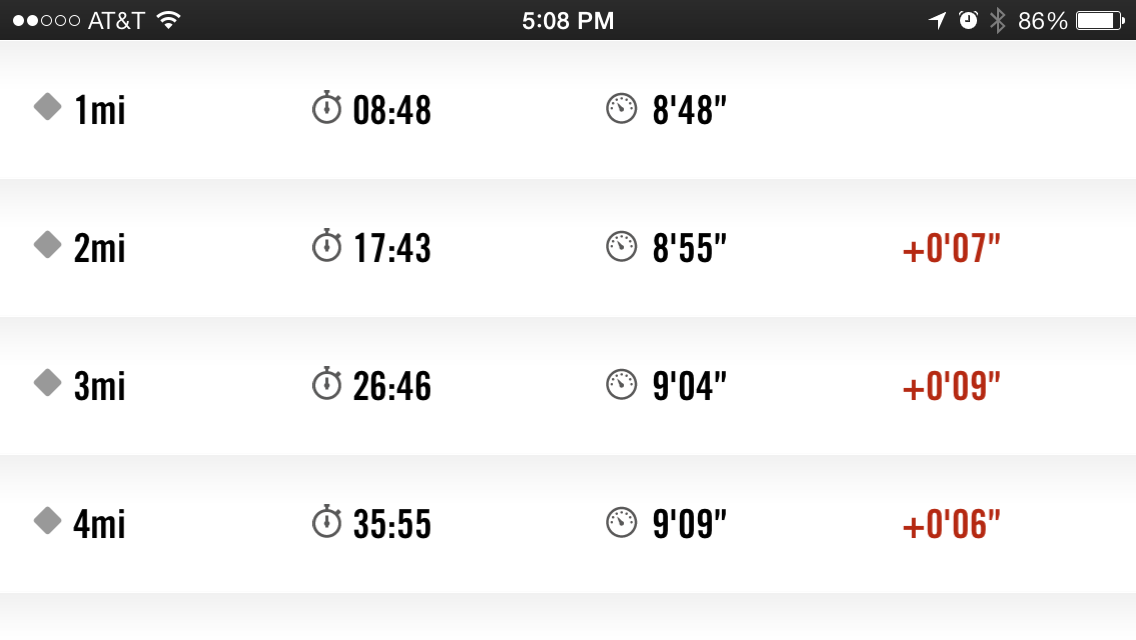Tap the +0'09" pace difference
This screenshot has height=640, width=1136.
click(951, 387)
